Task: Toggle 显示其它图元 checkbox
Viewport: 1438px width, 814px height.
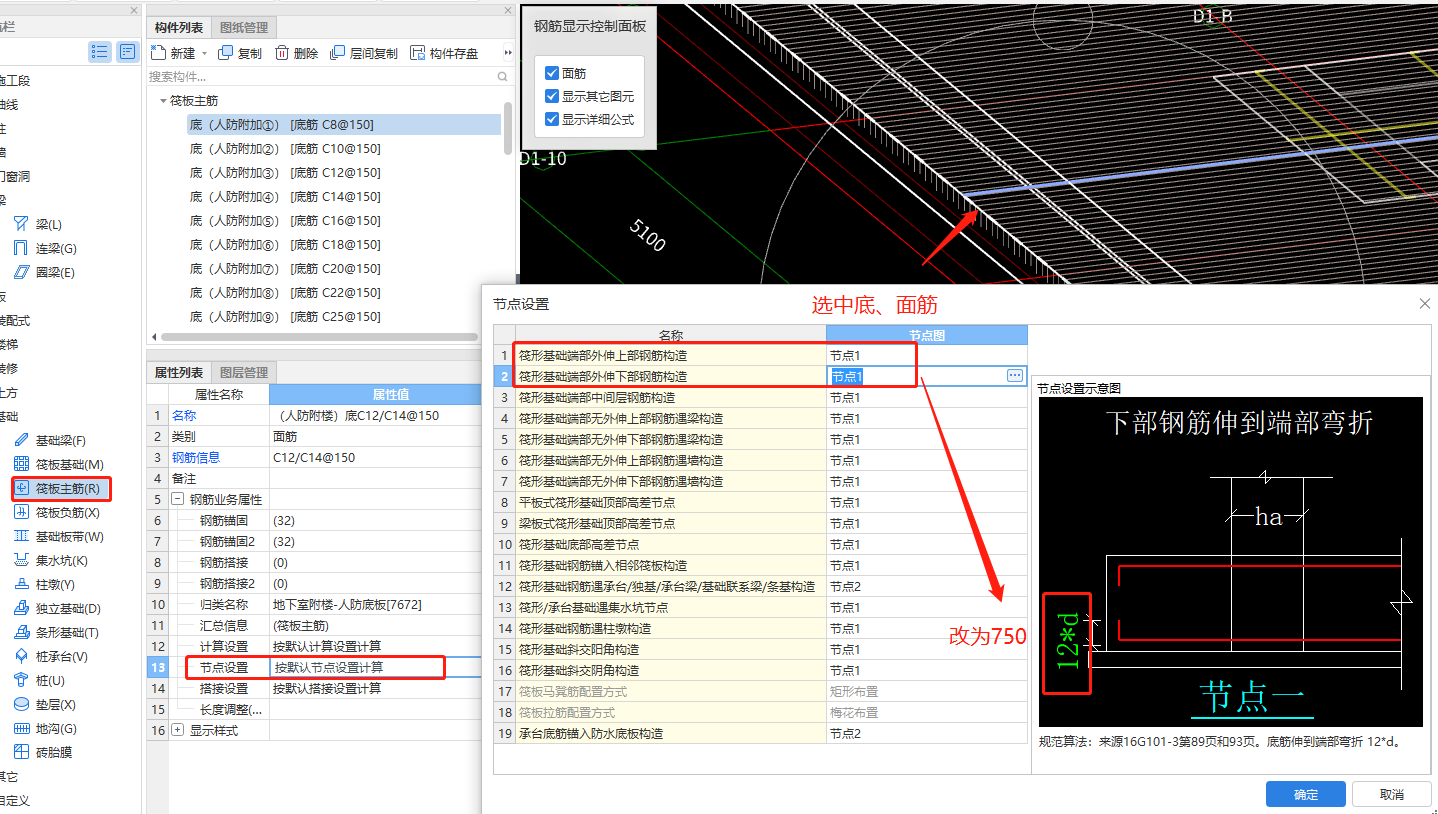Action: pyautogui.click(x=552, y=96)
